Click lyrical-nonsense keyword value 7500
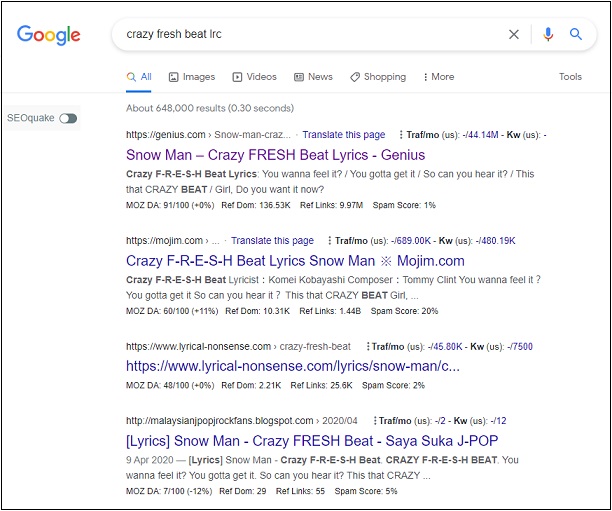612x511 pixels. pyautogui.click(x=521, y=347)
